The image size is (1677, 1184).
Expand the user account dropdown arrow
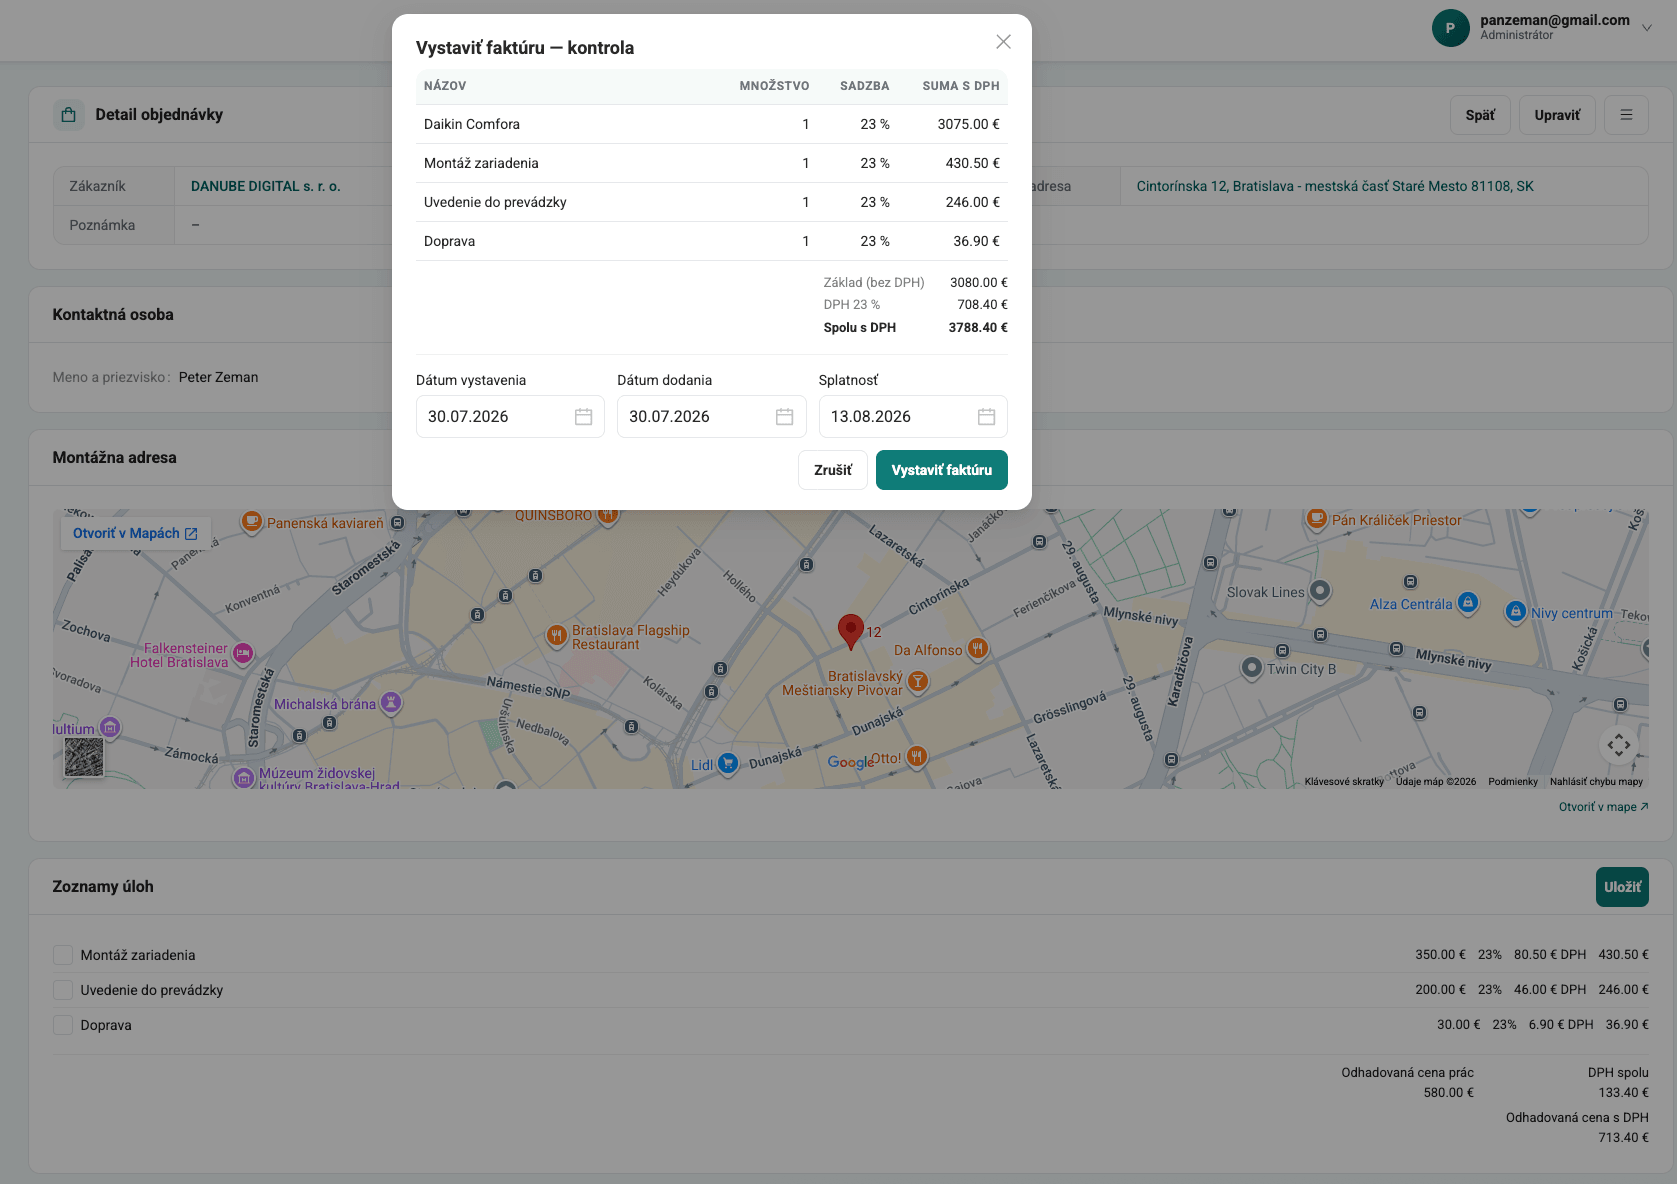click(1647, 28)
